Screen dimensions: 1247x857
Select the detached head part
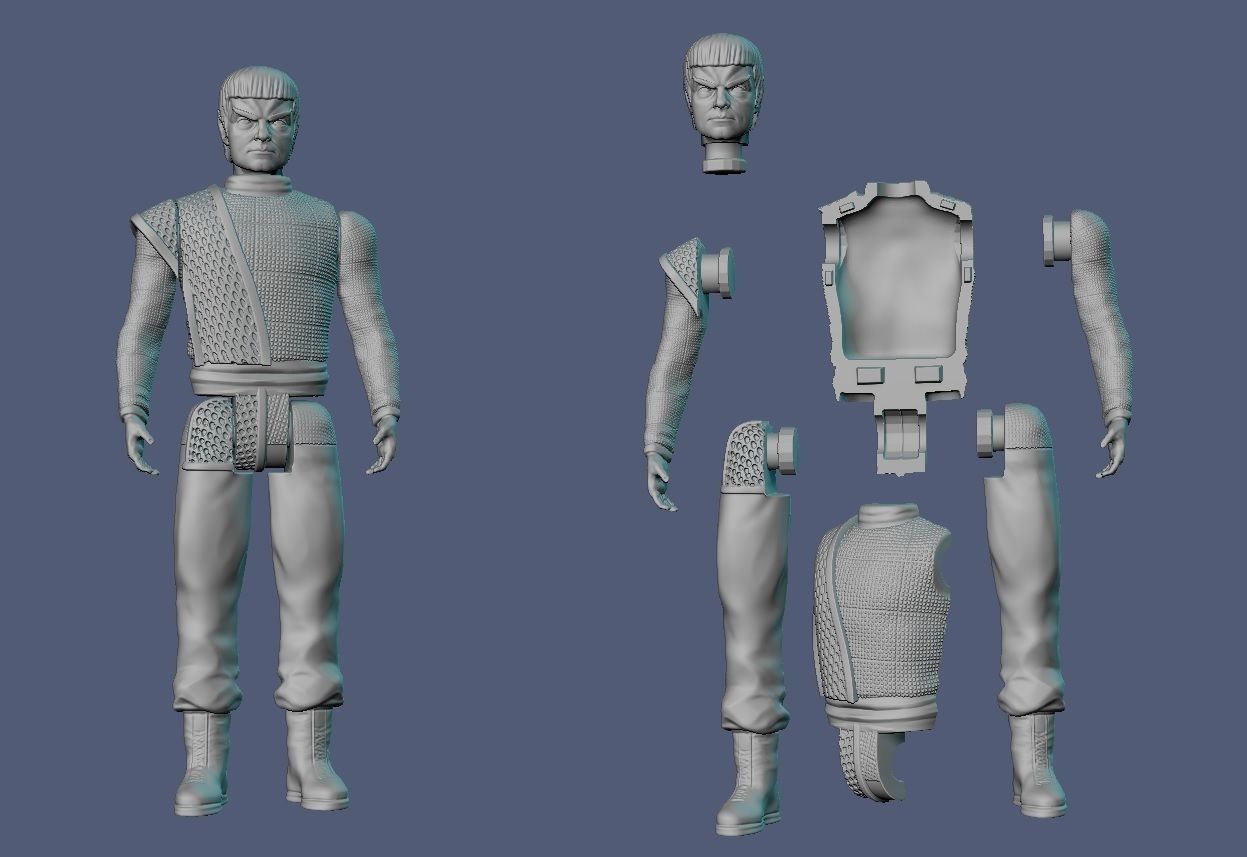(x=724, y=104)
